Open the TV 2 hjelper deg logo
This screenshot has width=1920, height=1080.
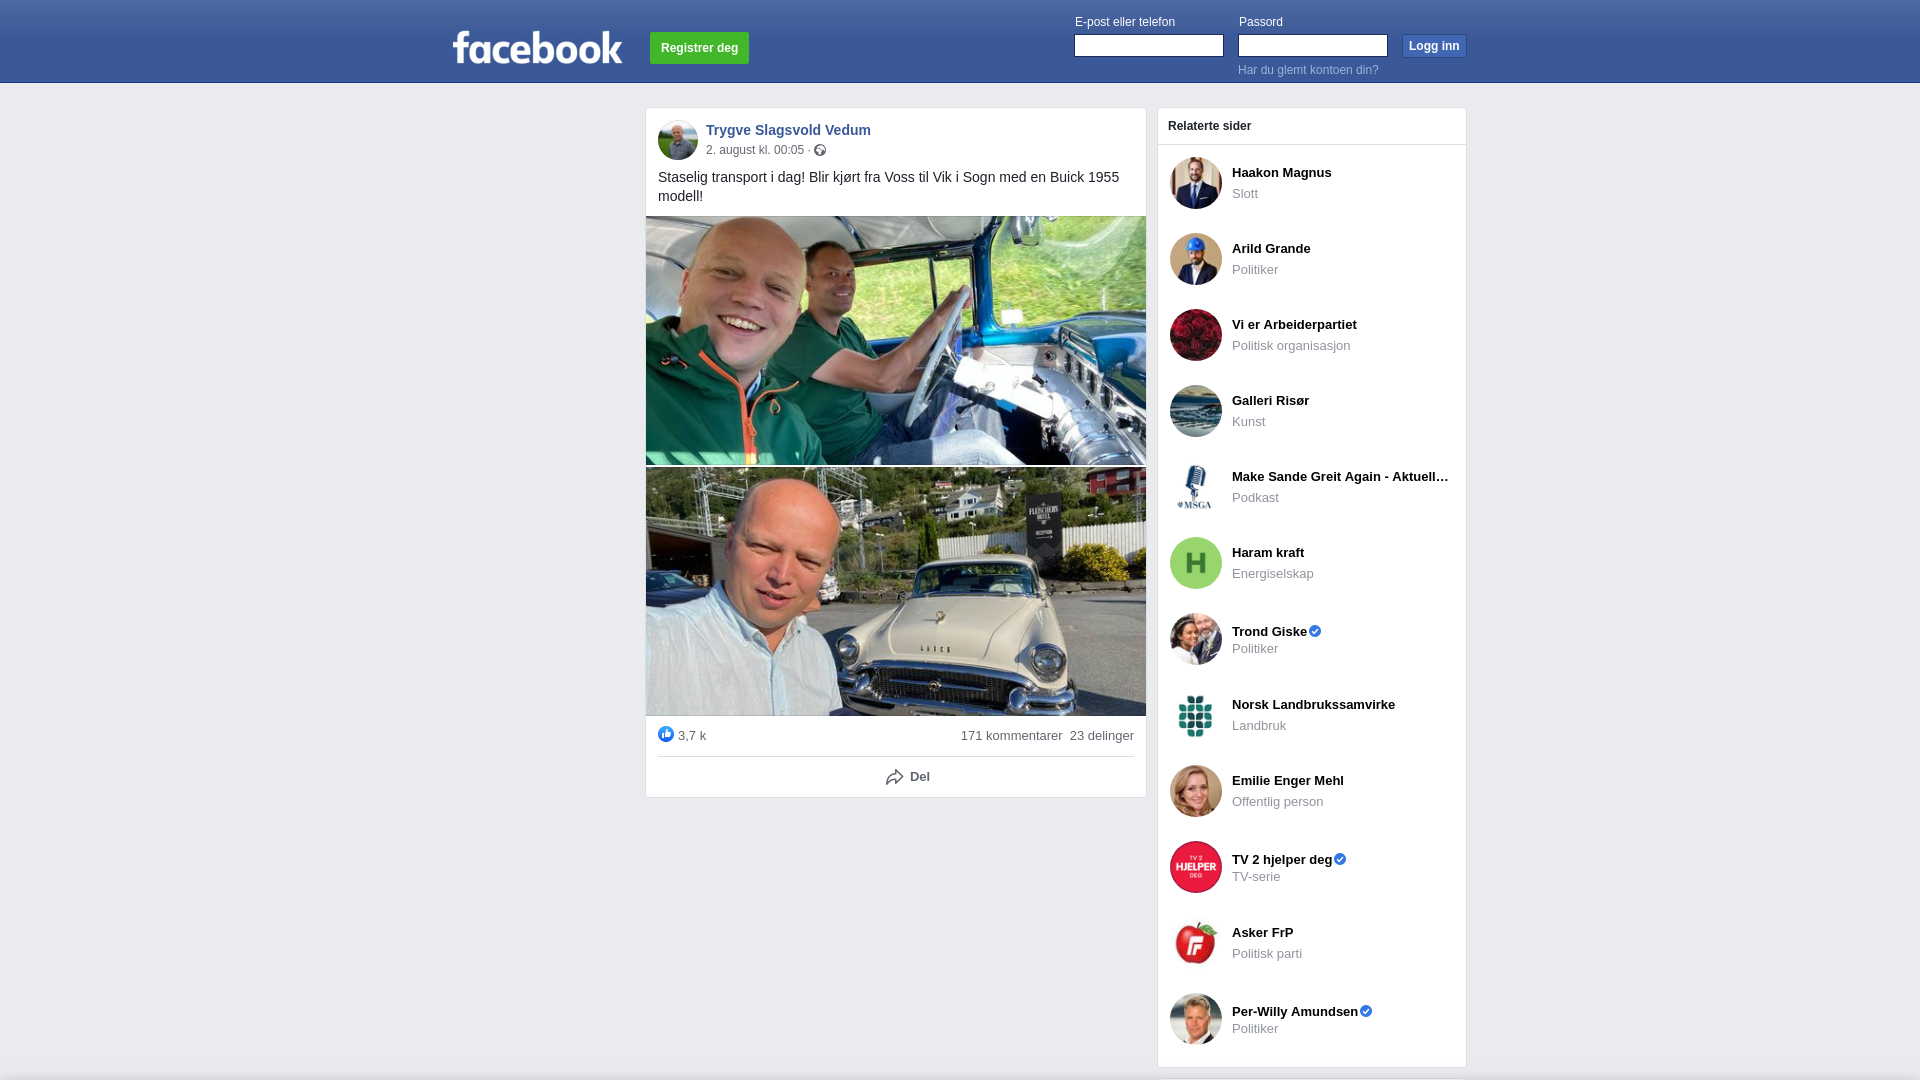click(1196, 867)
